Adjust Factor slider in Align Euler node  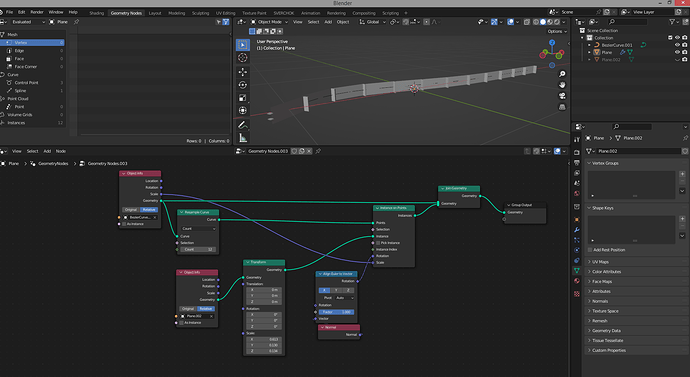tap(337, 312)
